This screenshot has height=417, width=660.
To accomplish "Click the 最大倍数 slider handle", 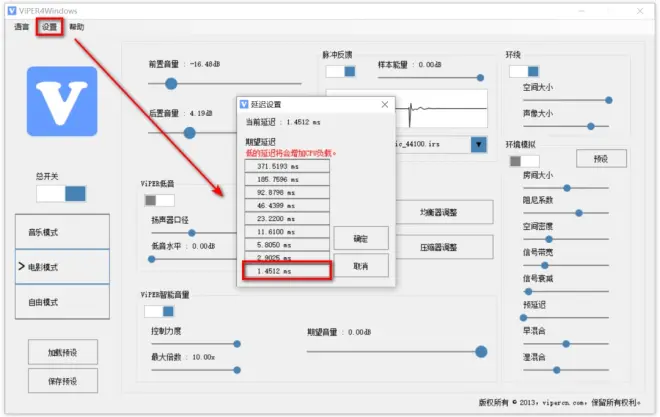I will (237, 370).
